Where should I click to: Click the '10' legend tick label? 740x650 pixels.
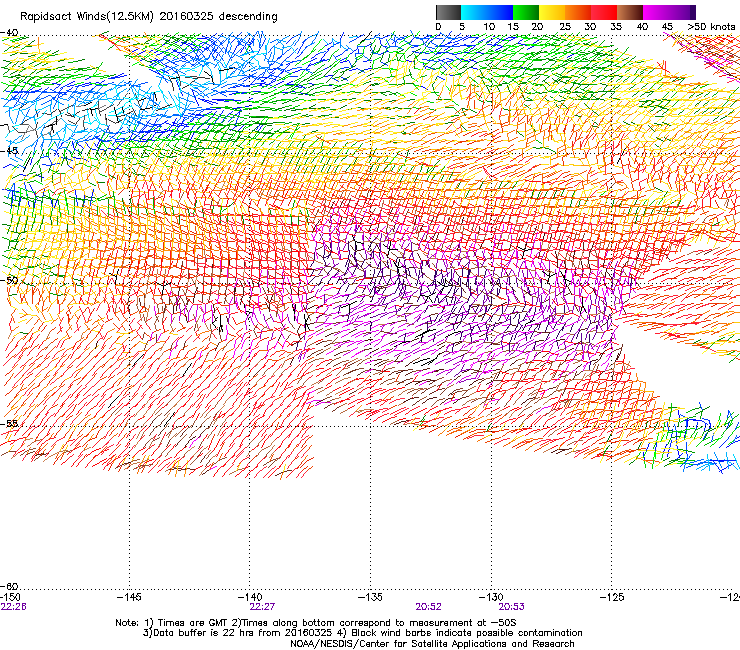(489, 27)
